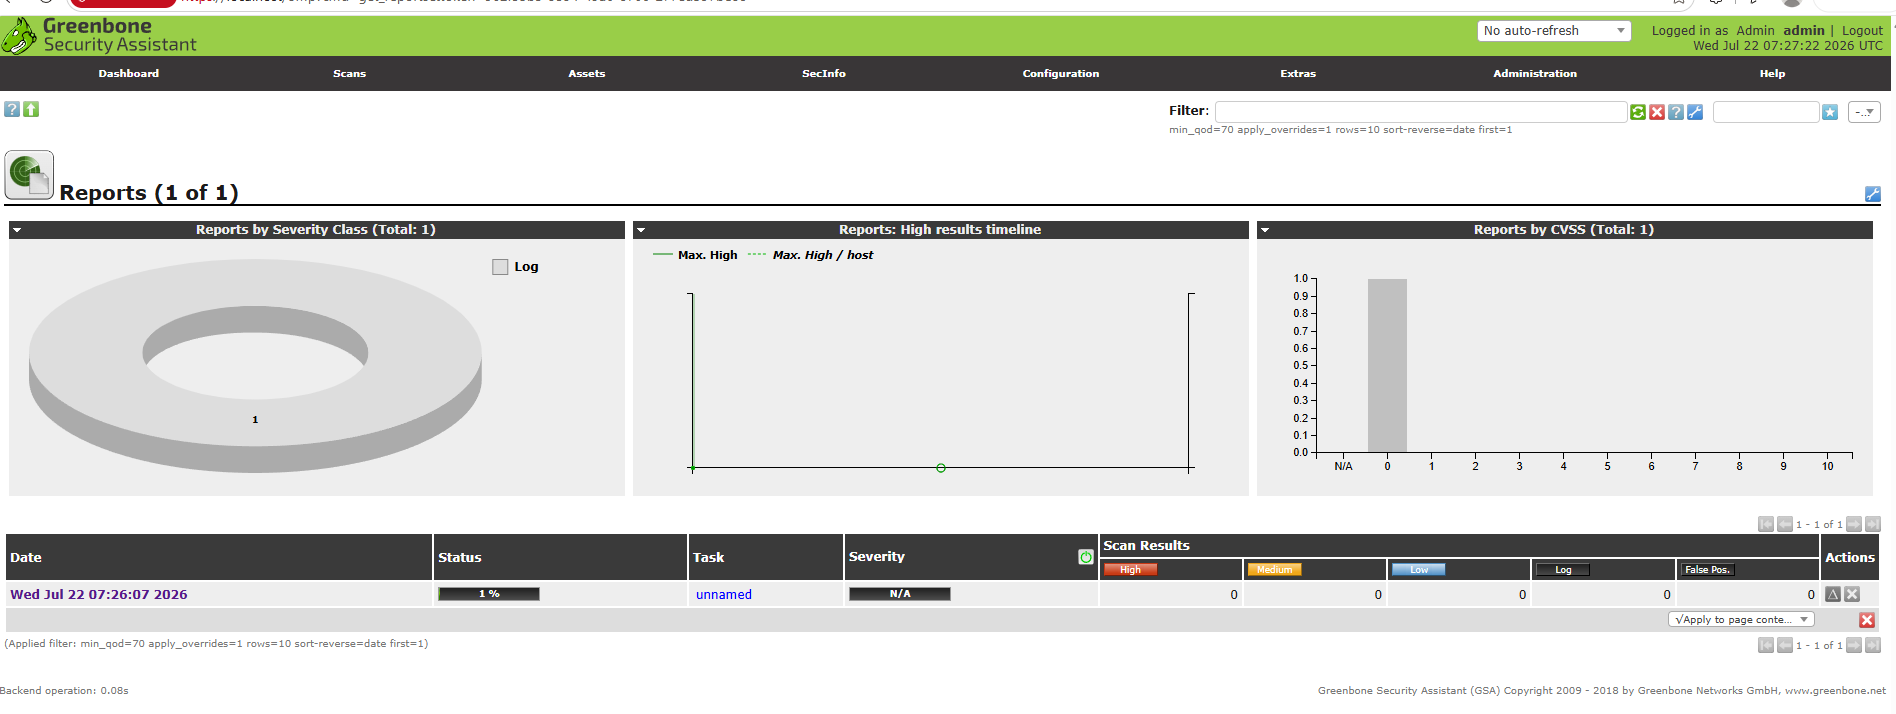Go to first page icon above table
Screen dimensions: 1896x714
1766,524
